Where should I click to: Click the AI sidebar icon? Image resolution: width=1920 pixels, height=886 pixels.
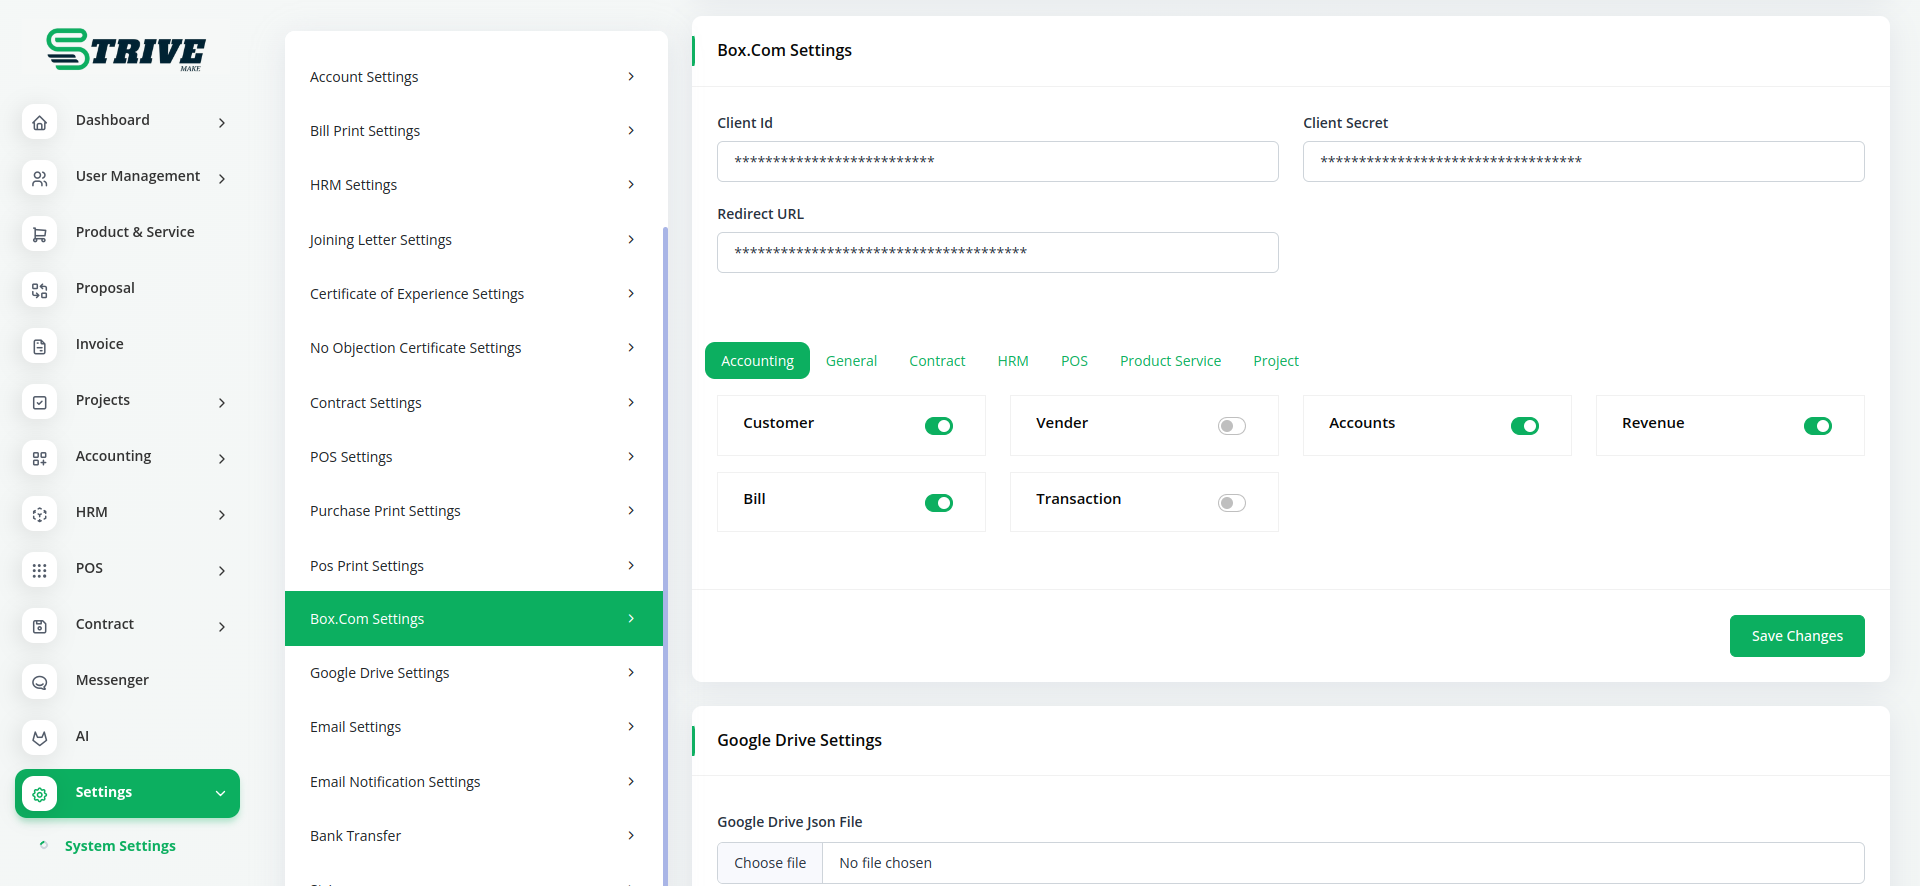pyautogui.click(x=39, y=738)
